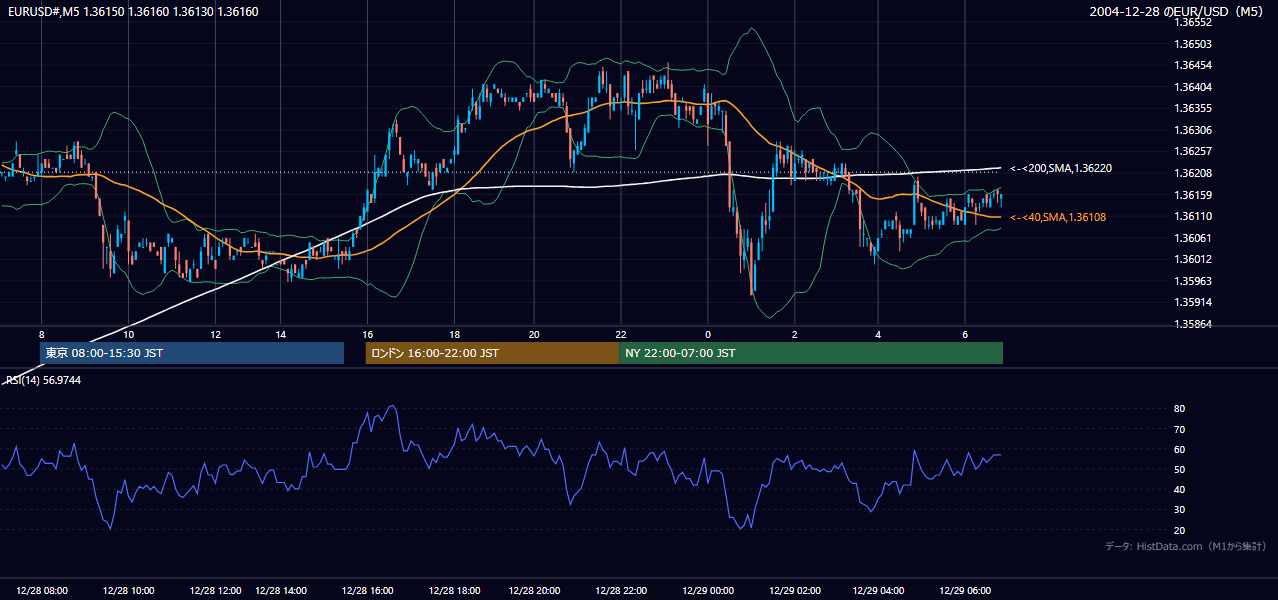Click the 40 SMA 1.36108 label

click(1058, 217)
